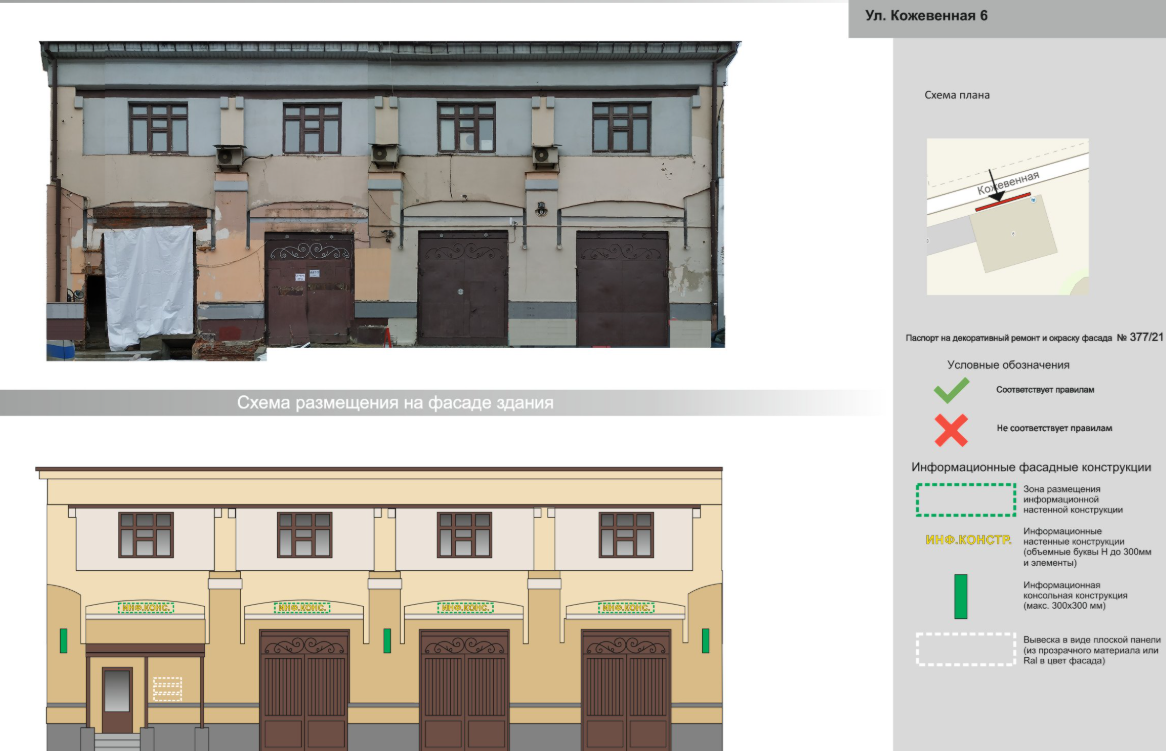Click the red facade line on the map

coord(1003,203)
